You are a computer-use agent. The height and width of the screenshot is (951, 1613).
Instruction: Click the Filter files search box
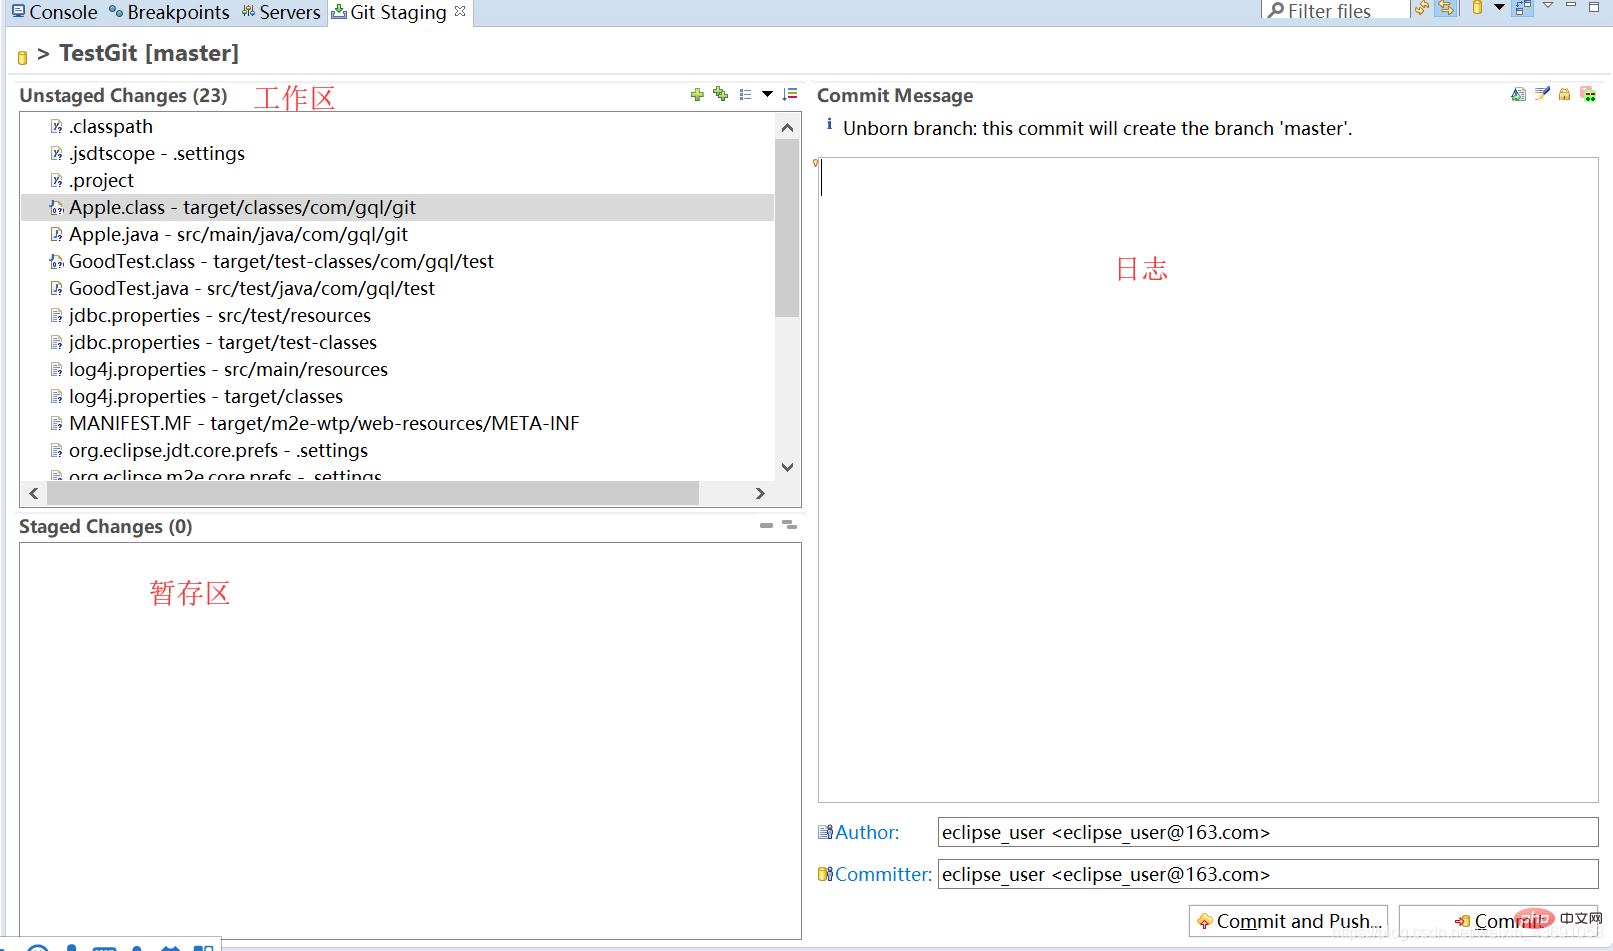pyautogui.click(x=1336, y=10)
